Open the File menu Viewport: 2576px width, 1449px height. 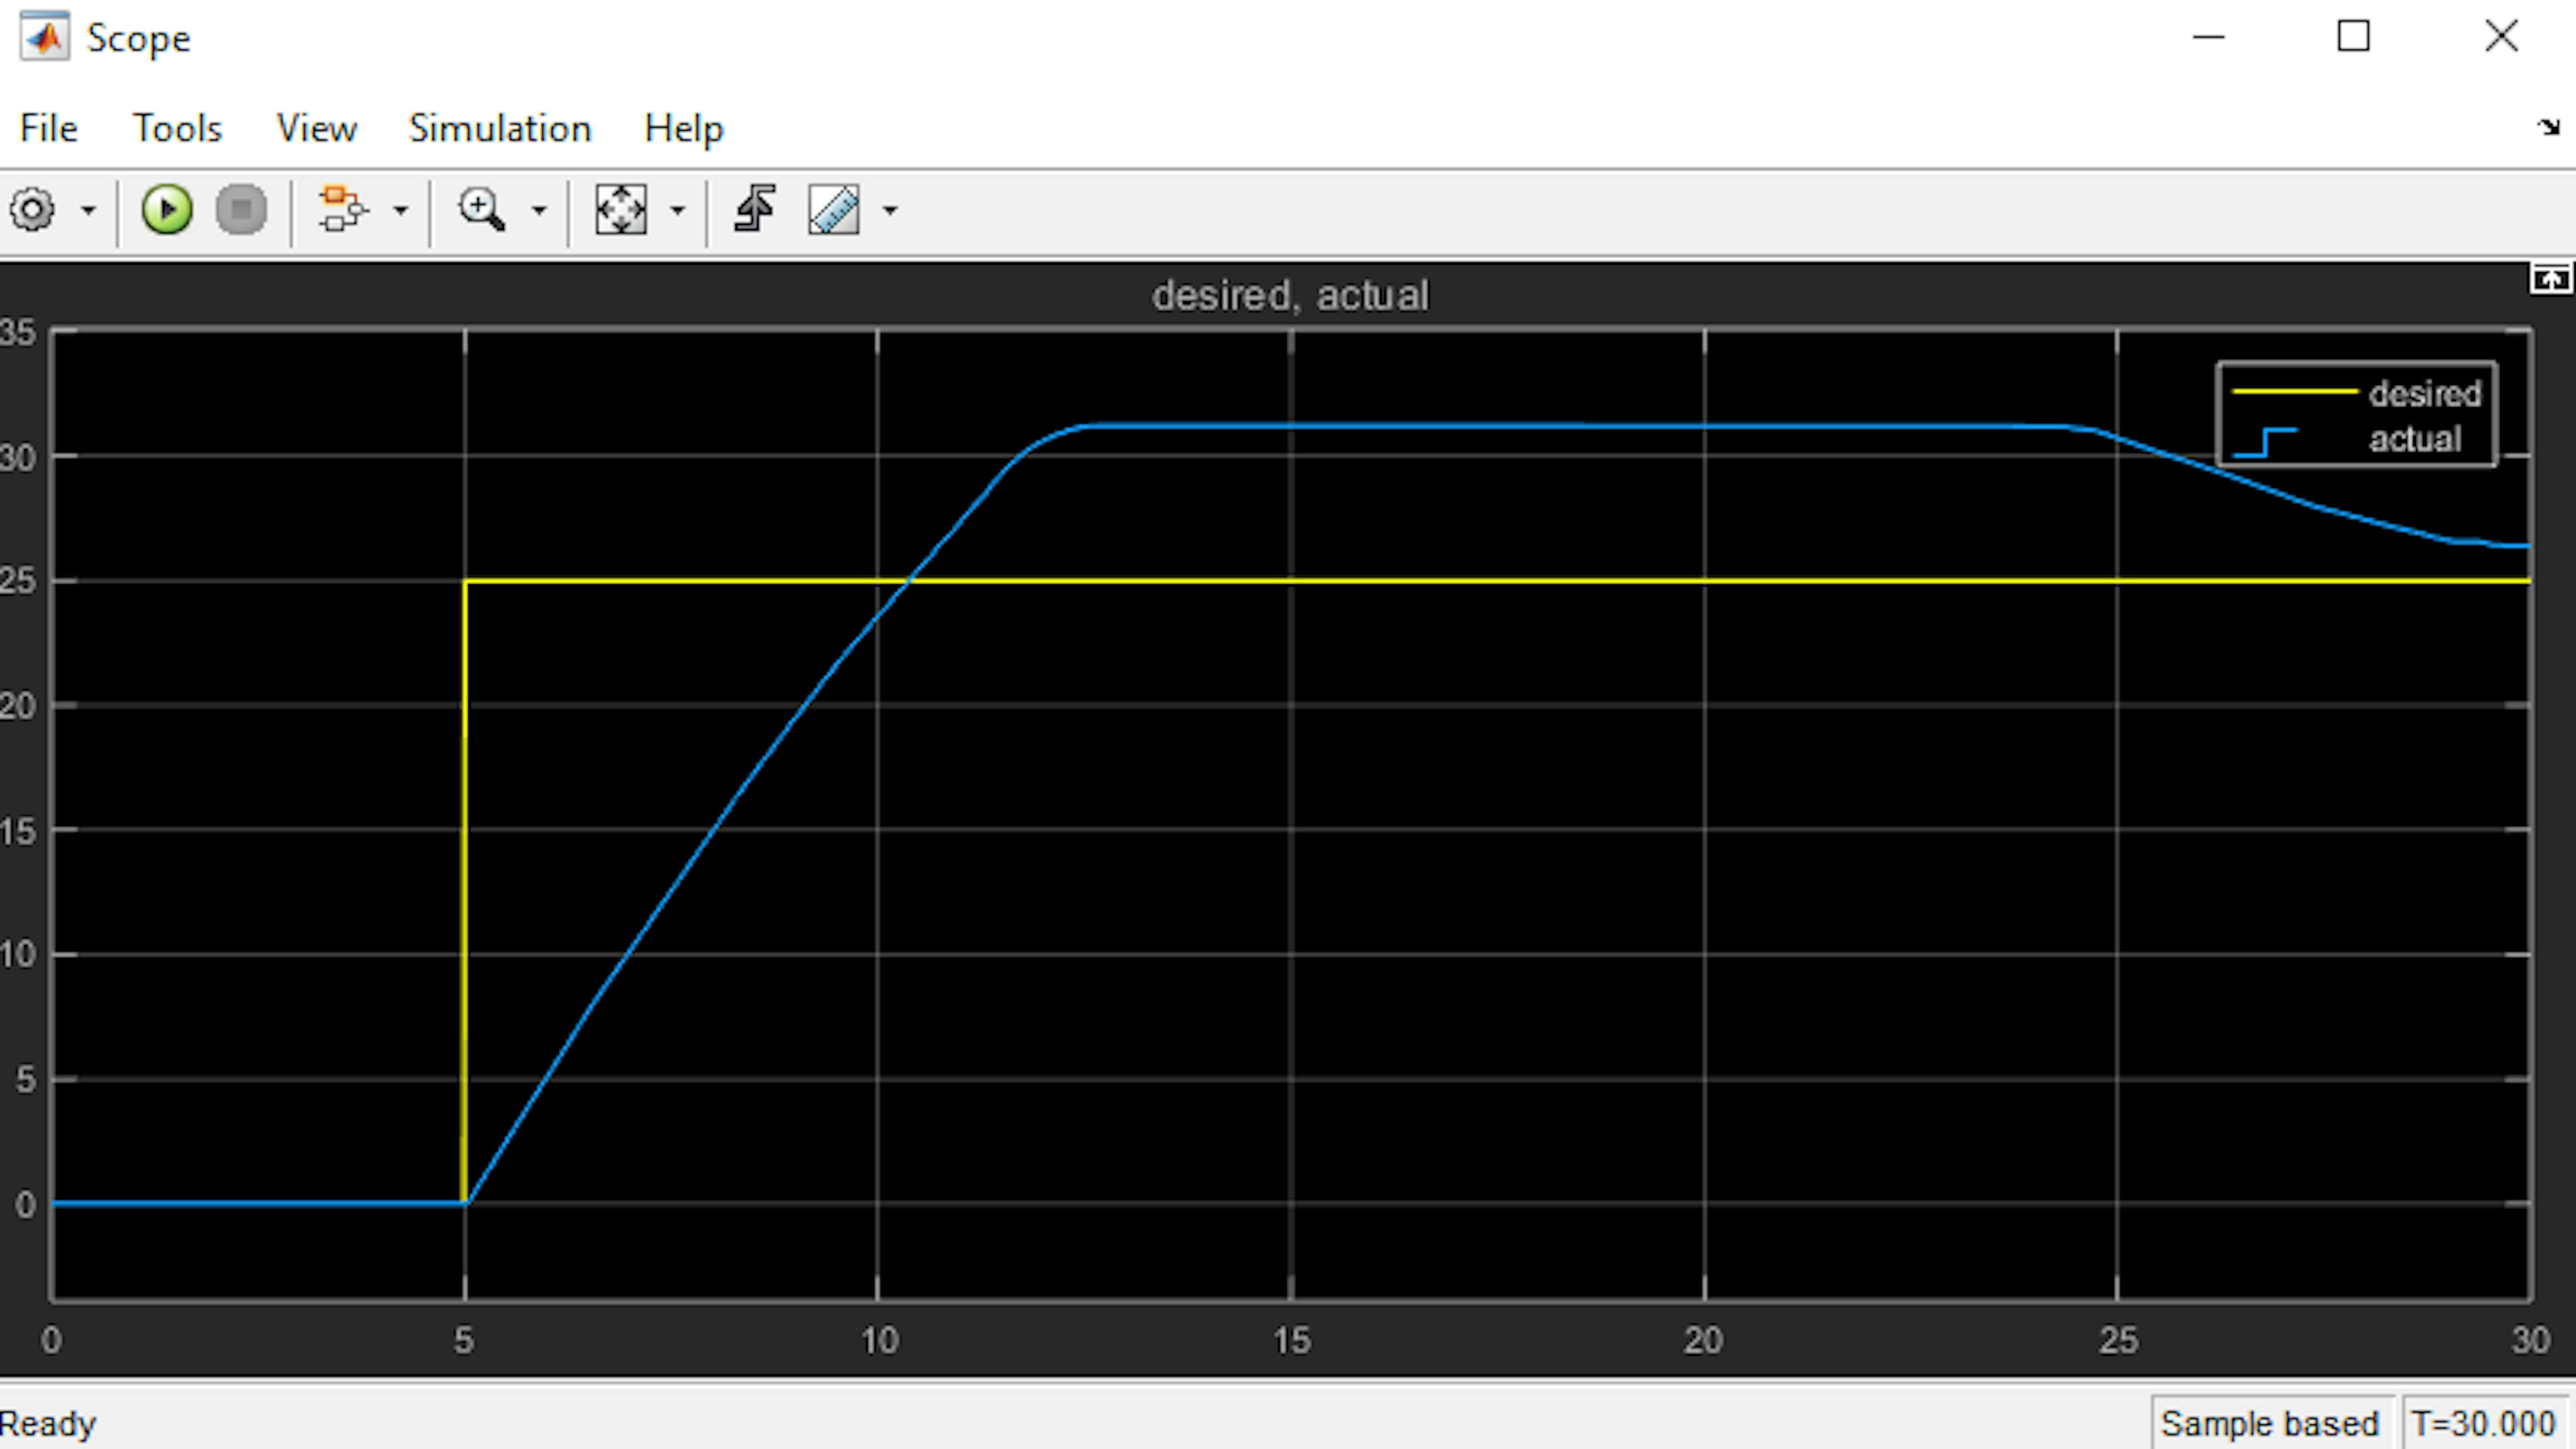click(48, 128)
